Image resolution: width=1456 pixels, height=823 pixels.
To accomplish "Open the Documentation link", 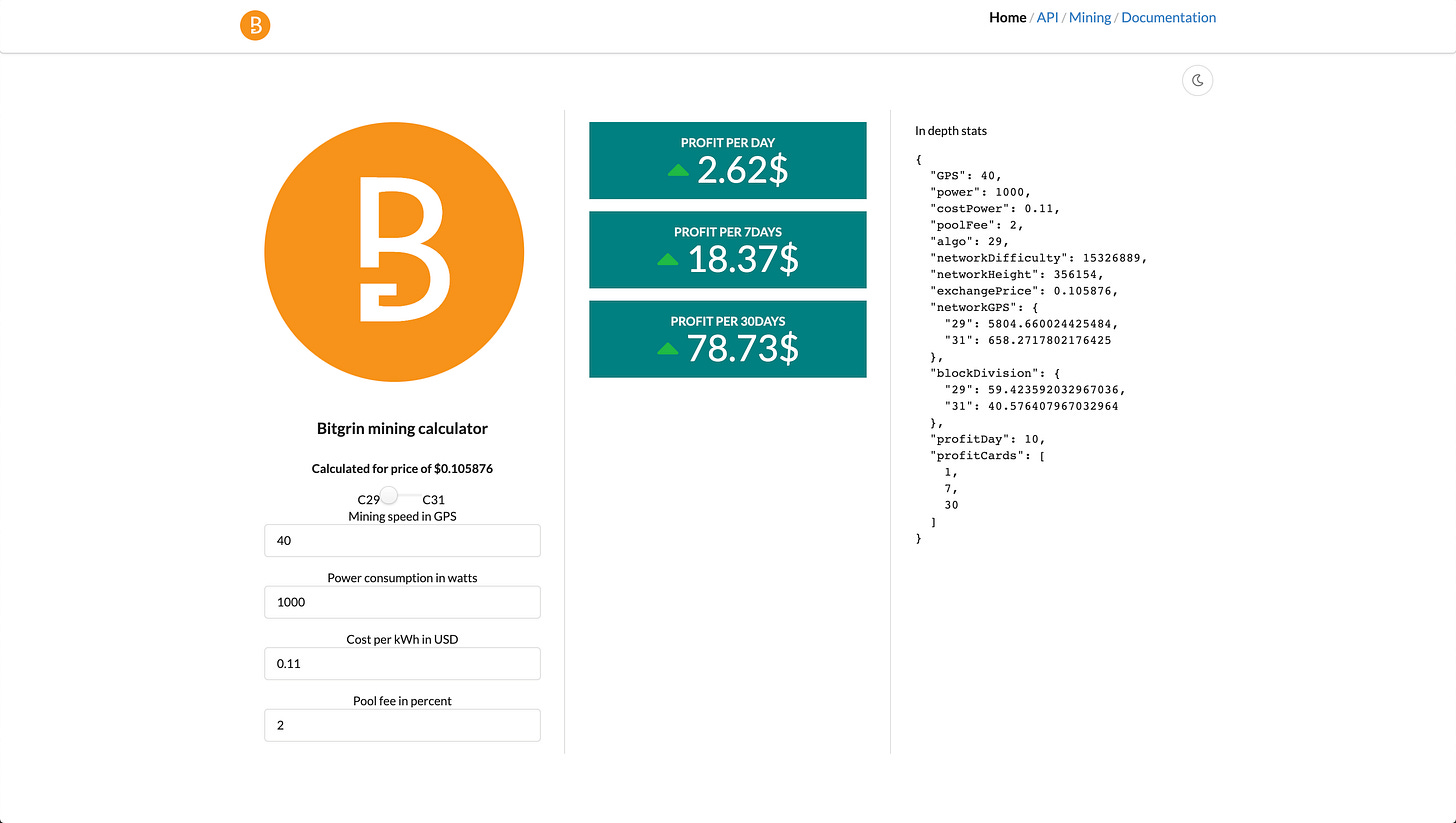I will (1168, 17).
